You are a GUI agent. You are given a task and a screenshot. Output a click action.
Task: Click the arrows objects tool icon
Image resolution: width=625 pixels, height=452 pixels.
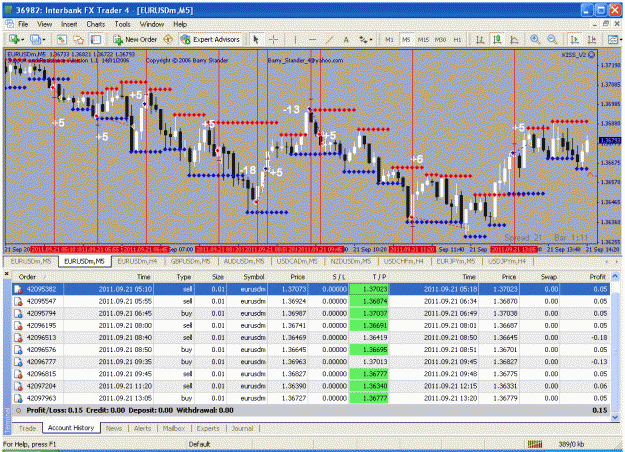coord(362,39)
